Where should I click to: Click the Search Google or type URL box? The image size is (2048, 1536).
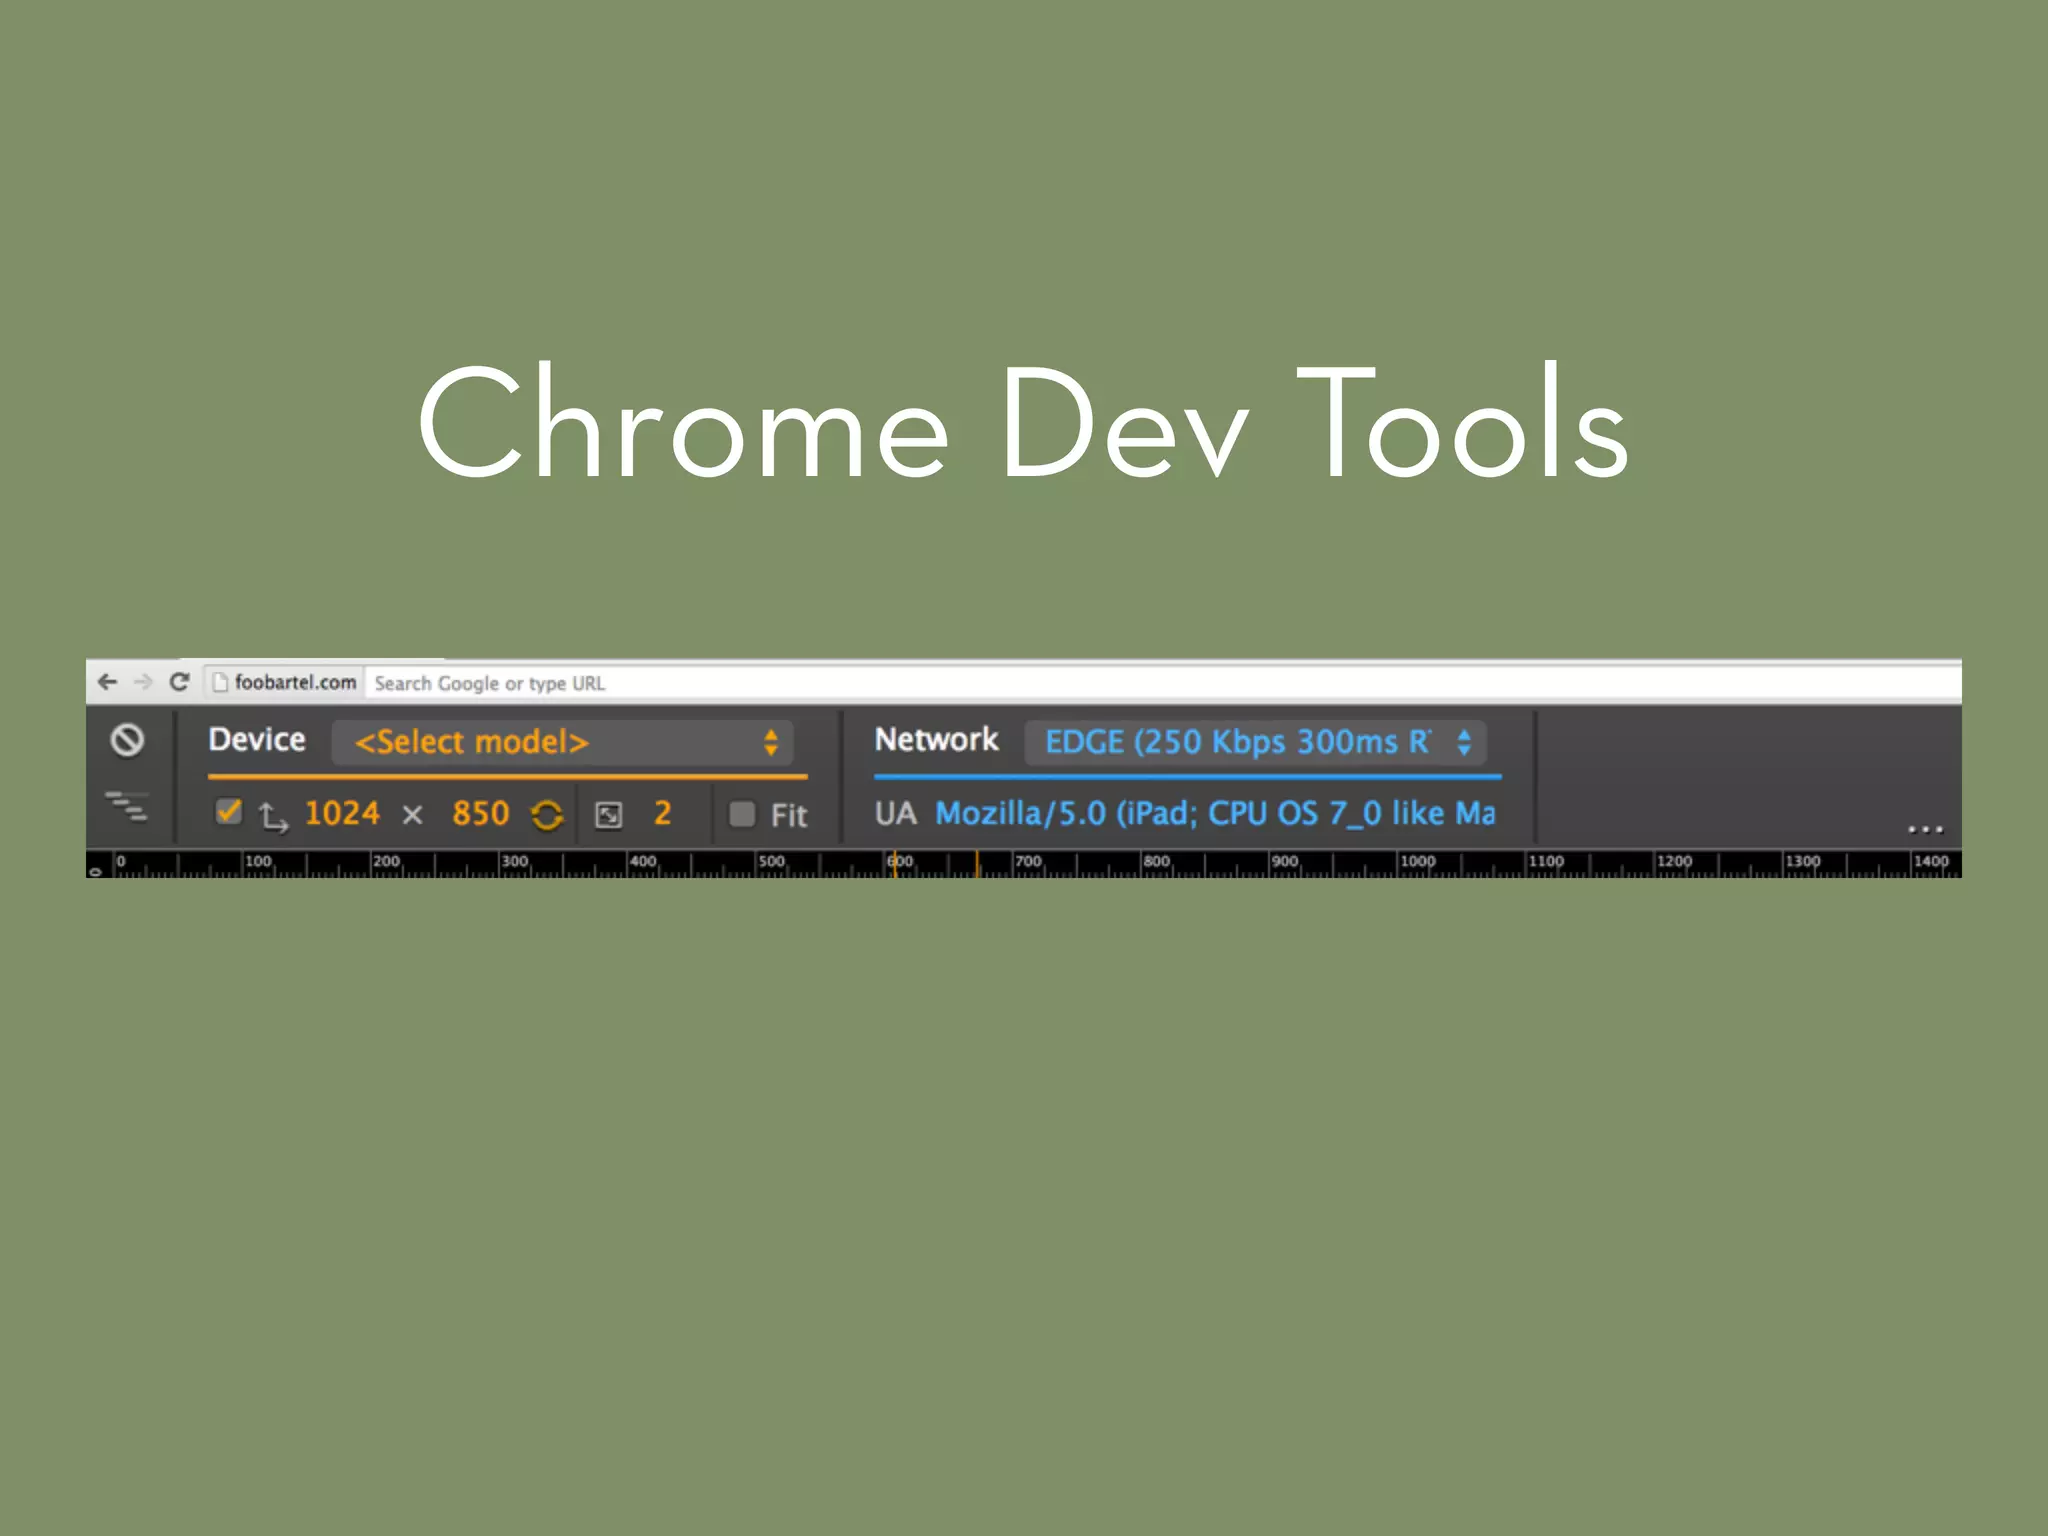[1162, 683]
